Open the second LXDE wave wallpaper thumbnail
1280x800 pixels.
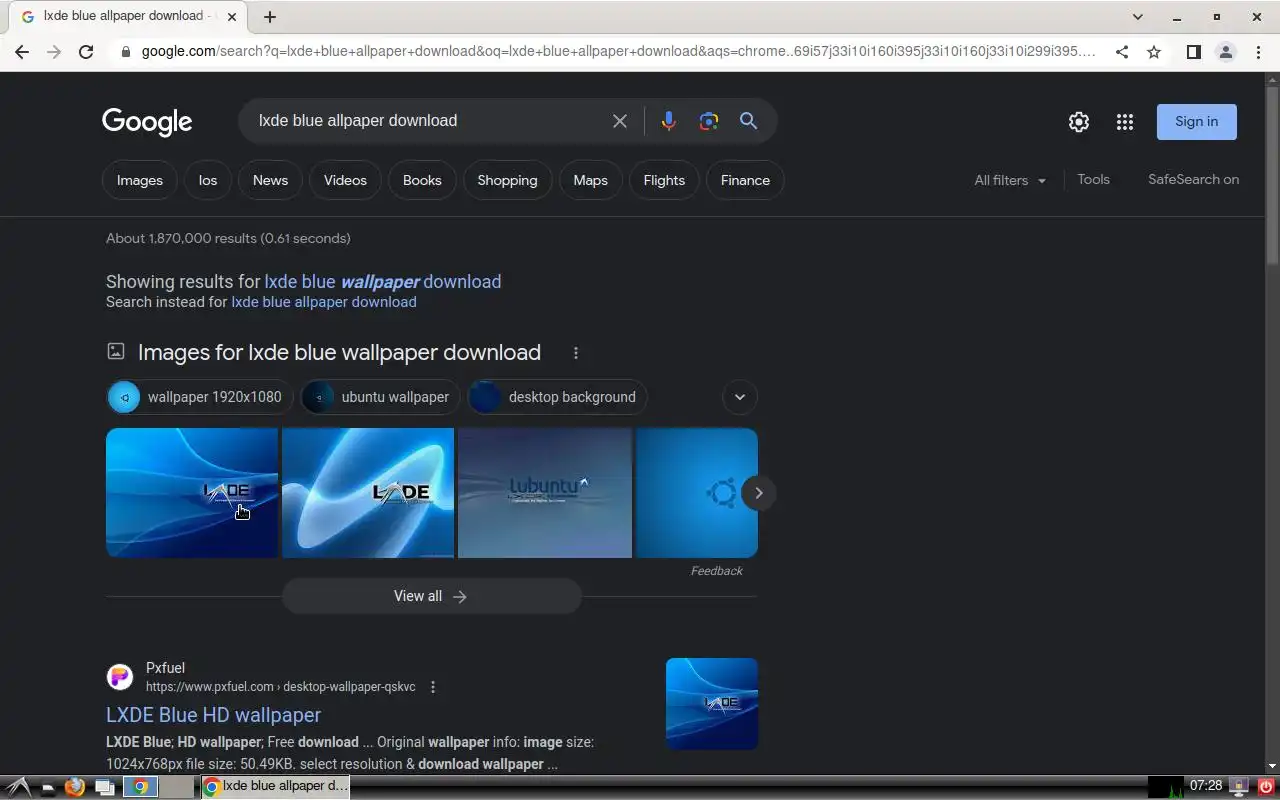[x=368, y=493]
